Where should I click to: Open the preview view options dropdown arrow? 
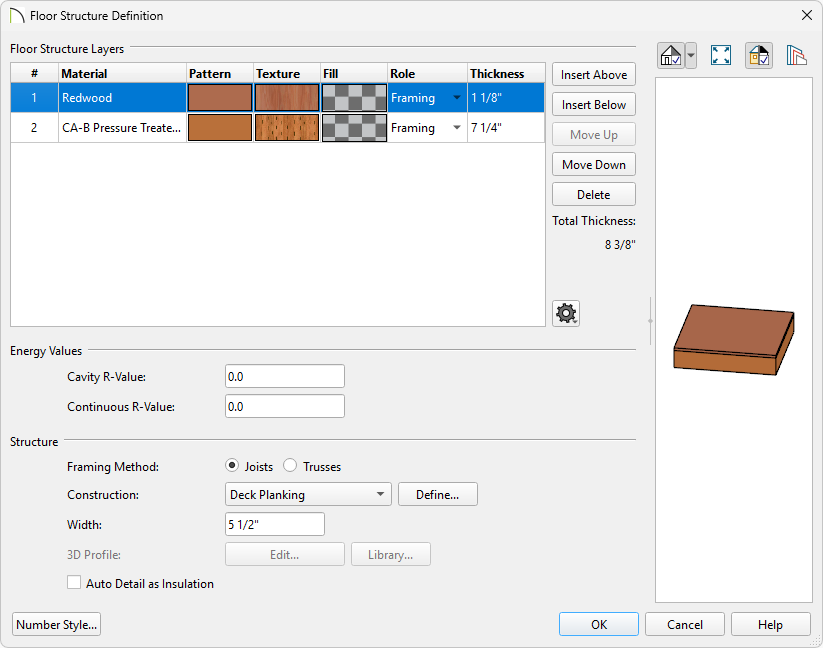(691, 55)
